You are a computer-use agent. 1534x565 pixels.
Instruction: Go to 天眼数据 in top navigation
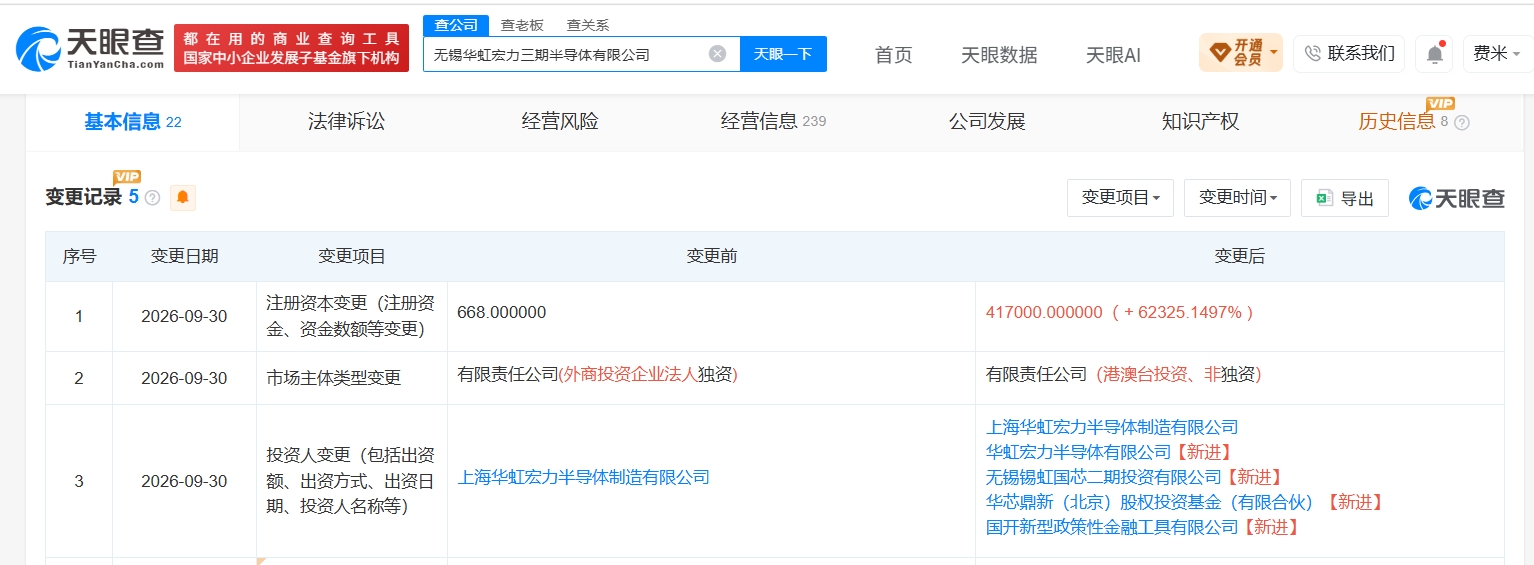point(999,55)
